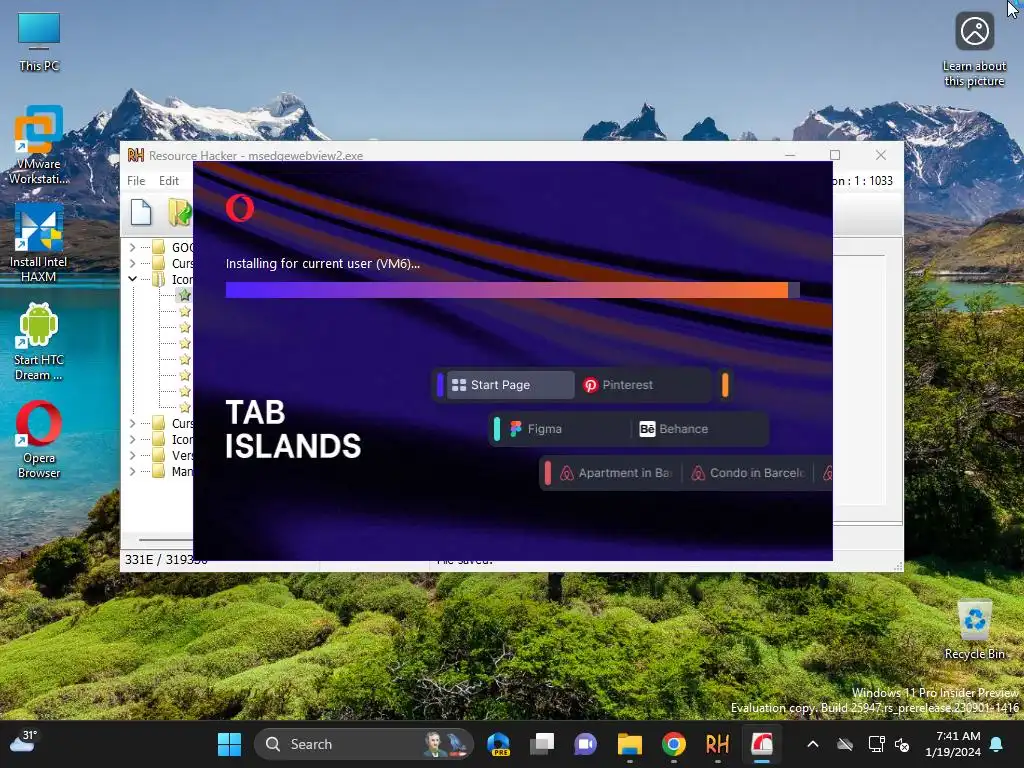Select the highlighted star resource item
This screenshot has width=1024, height=768.
pos(185,295)
